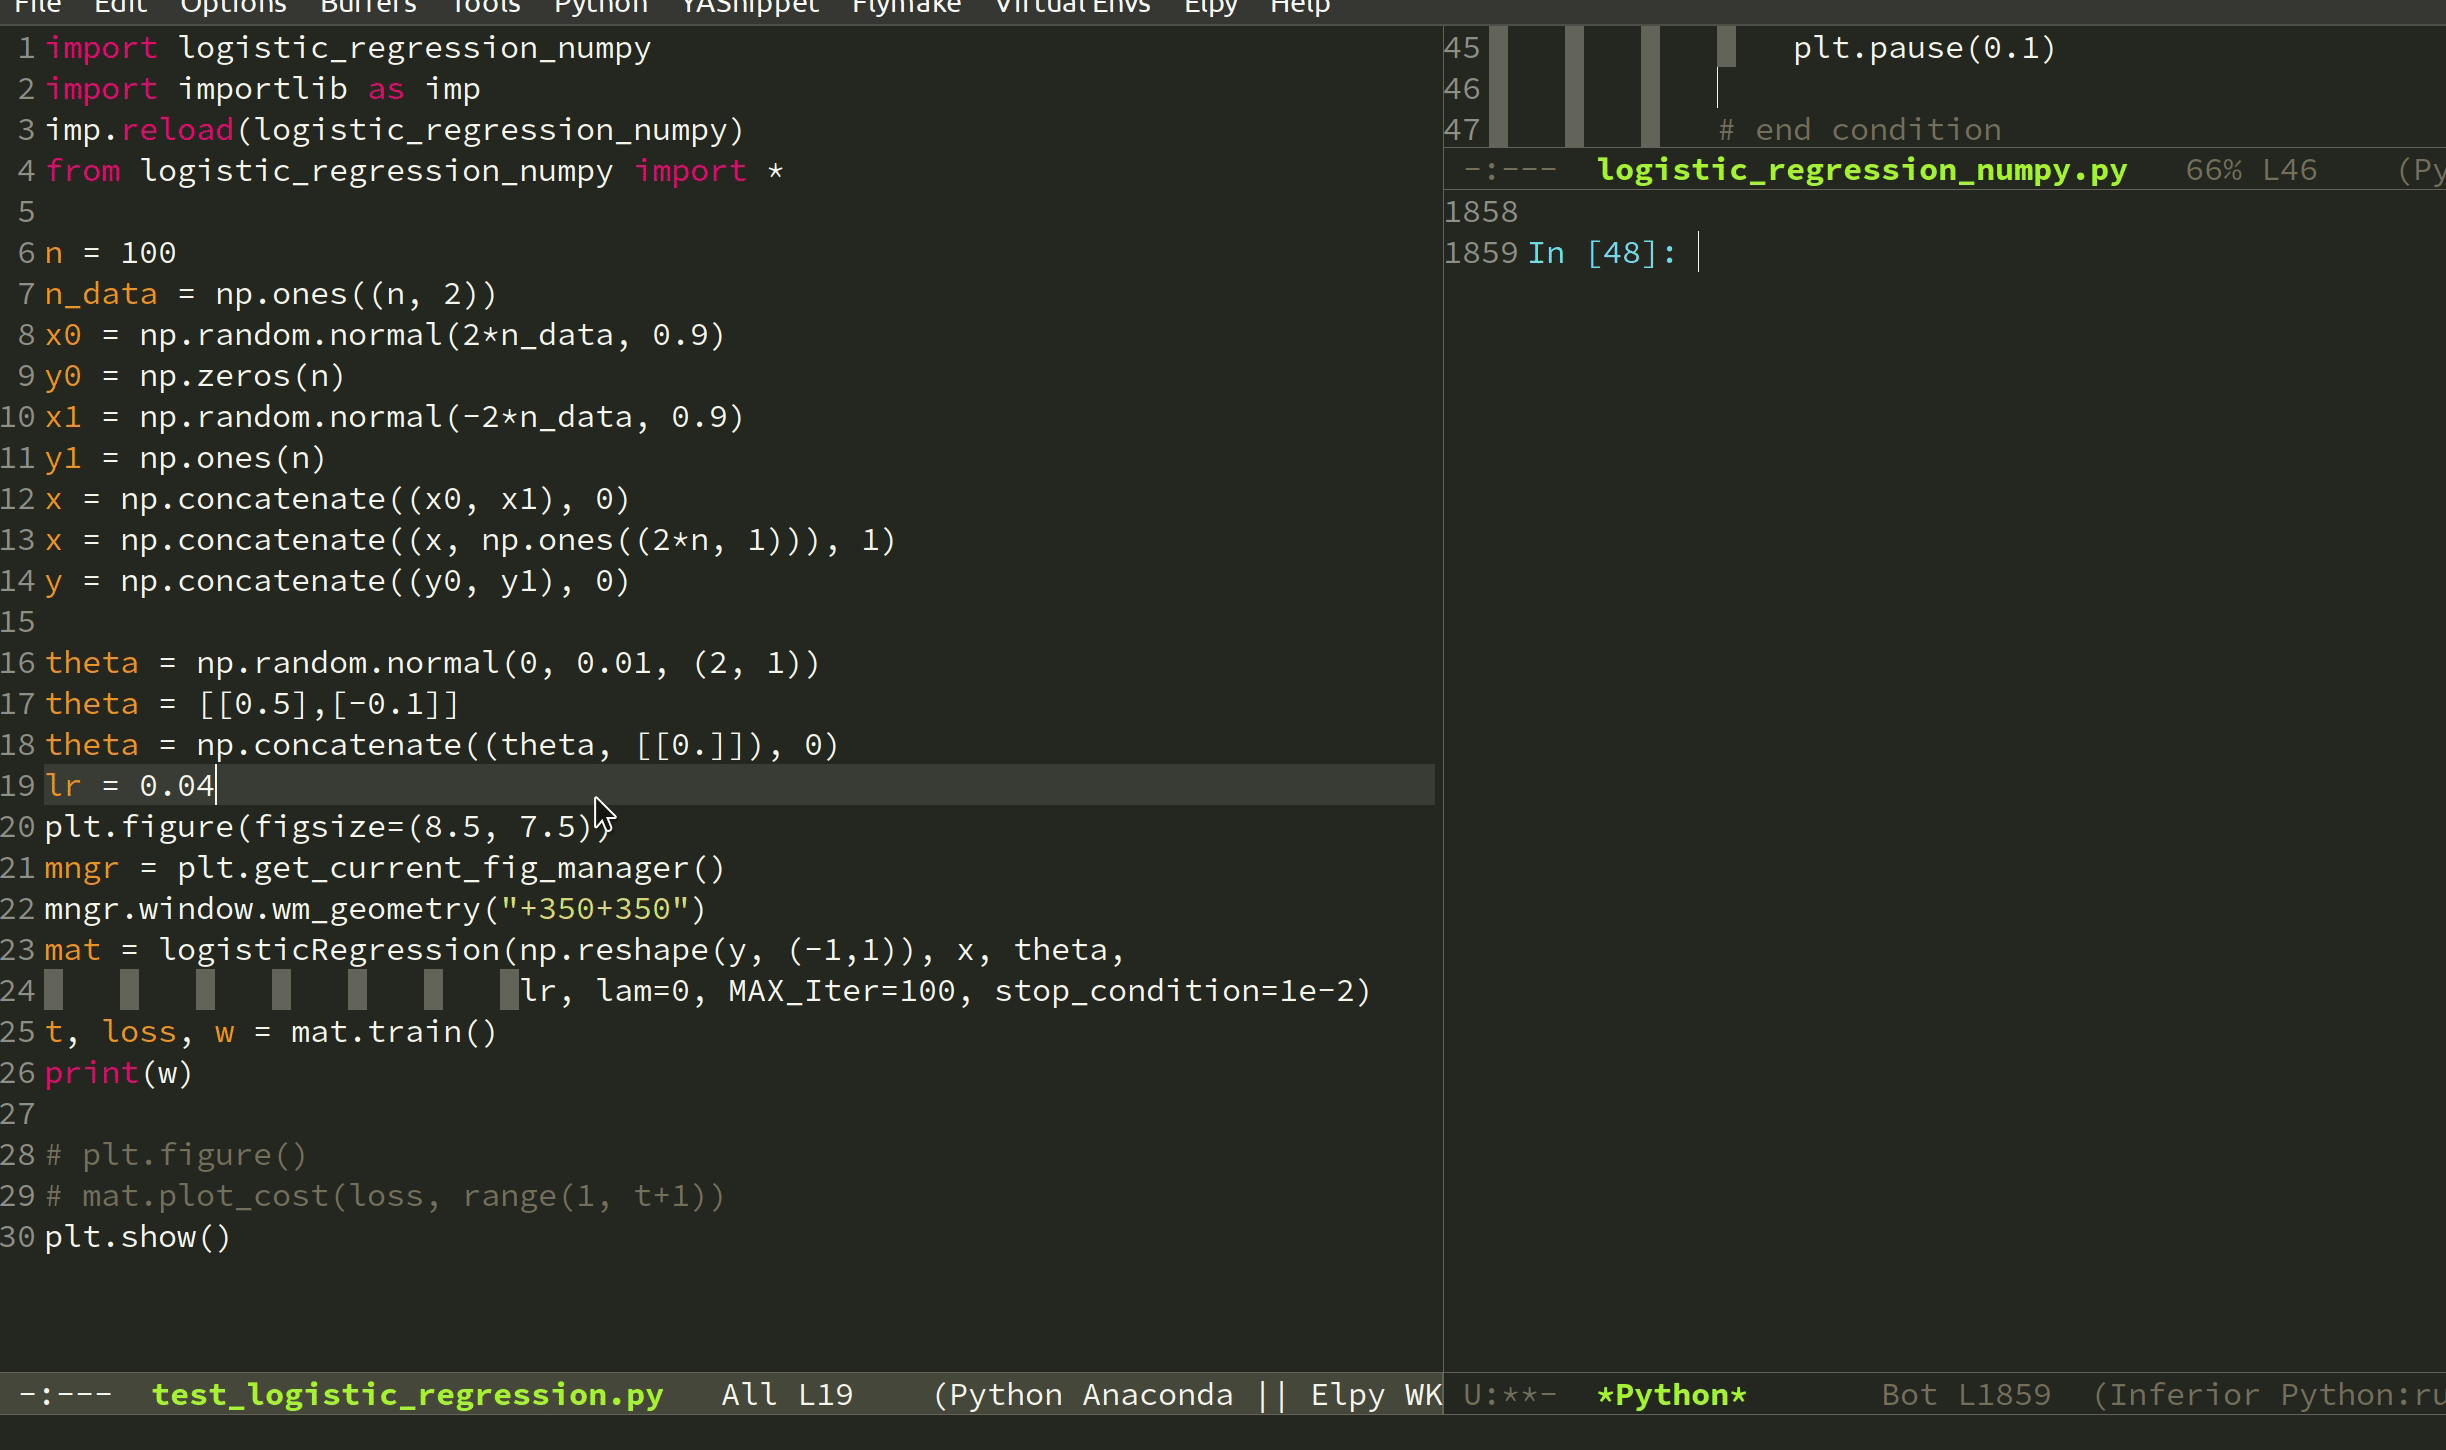Click logistic_regression_numpy.py buffer name in mode line

[x=1861, y=170]
